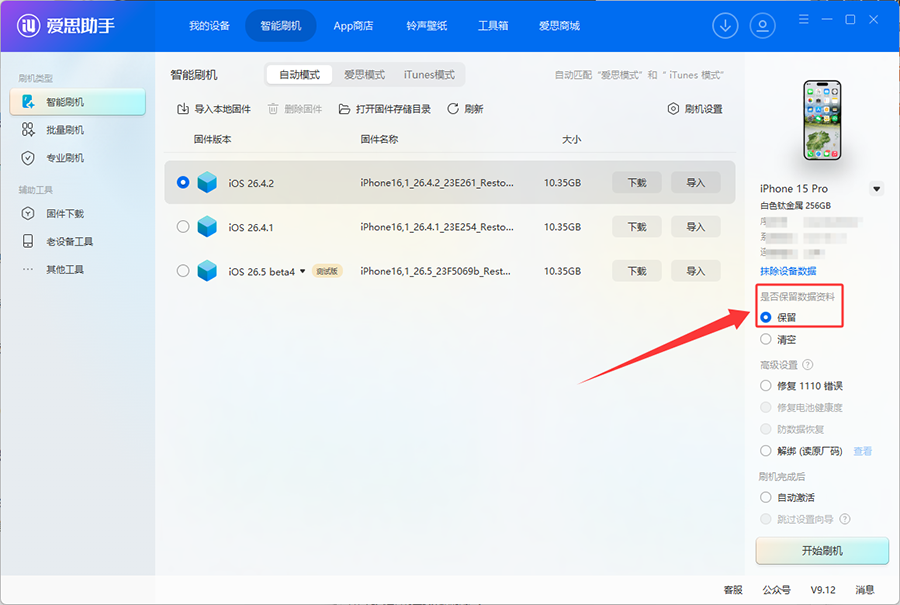
Task: Click the 查看 link beside 解绑
Action: (x=862, y=451)
